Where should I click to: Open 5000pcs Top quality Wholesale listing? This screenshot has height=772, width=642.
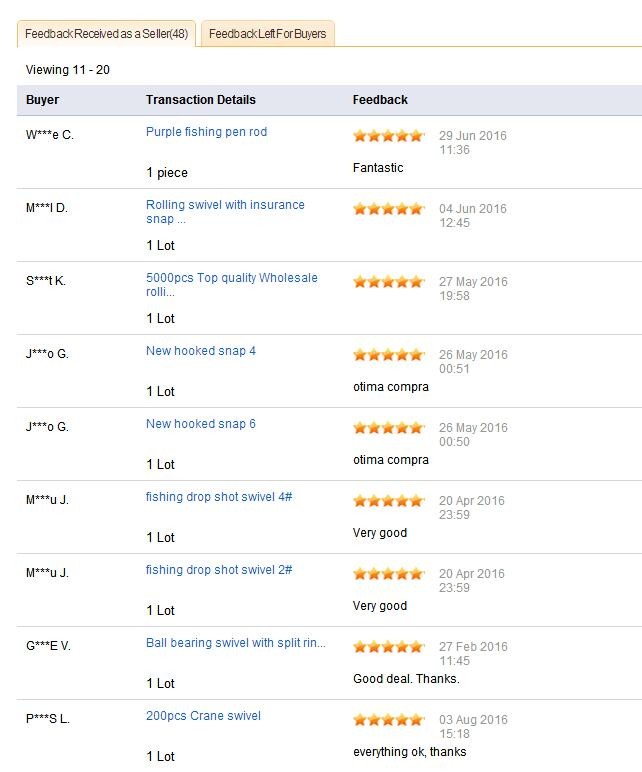point(231,278)
